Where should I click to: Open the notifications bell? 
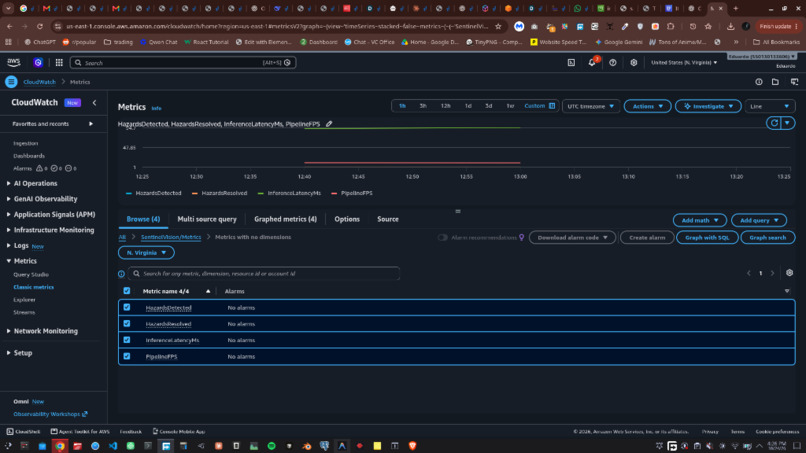coord(592,62)
